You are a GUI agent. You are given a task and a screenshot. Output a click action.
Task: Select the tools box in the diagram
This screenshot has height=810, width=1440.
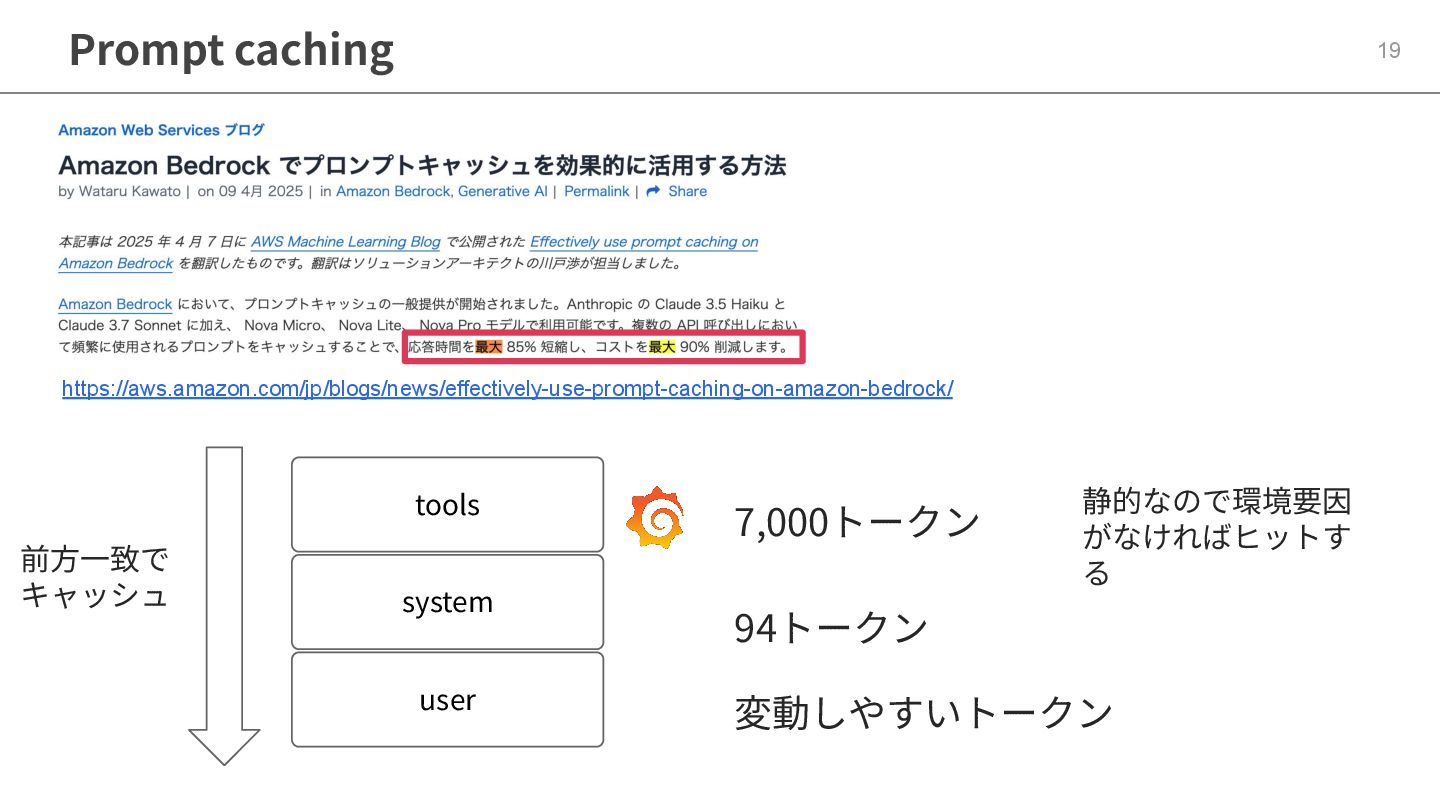pos(447,504)
